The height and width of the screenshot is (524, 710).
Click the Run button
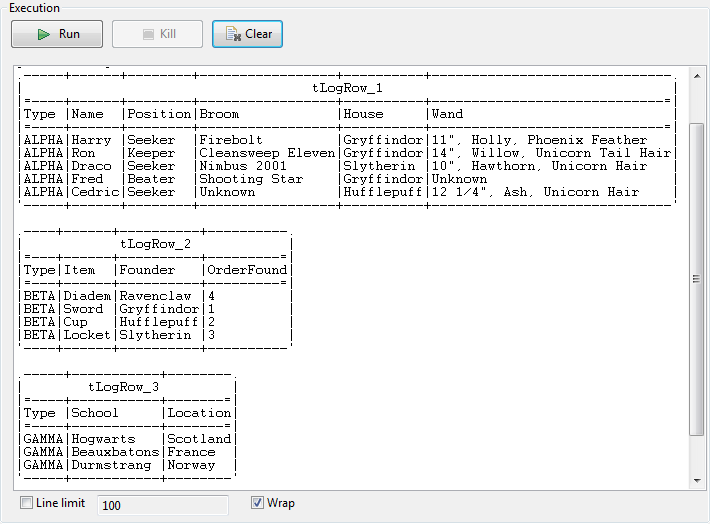[x=57, y=34]
